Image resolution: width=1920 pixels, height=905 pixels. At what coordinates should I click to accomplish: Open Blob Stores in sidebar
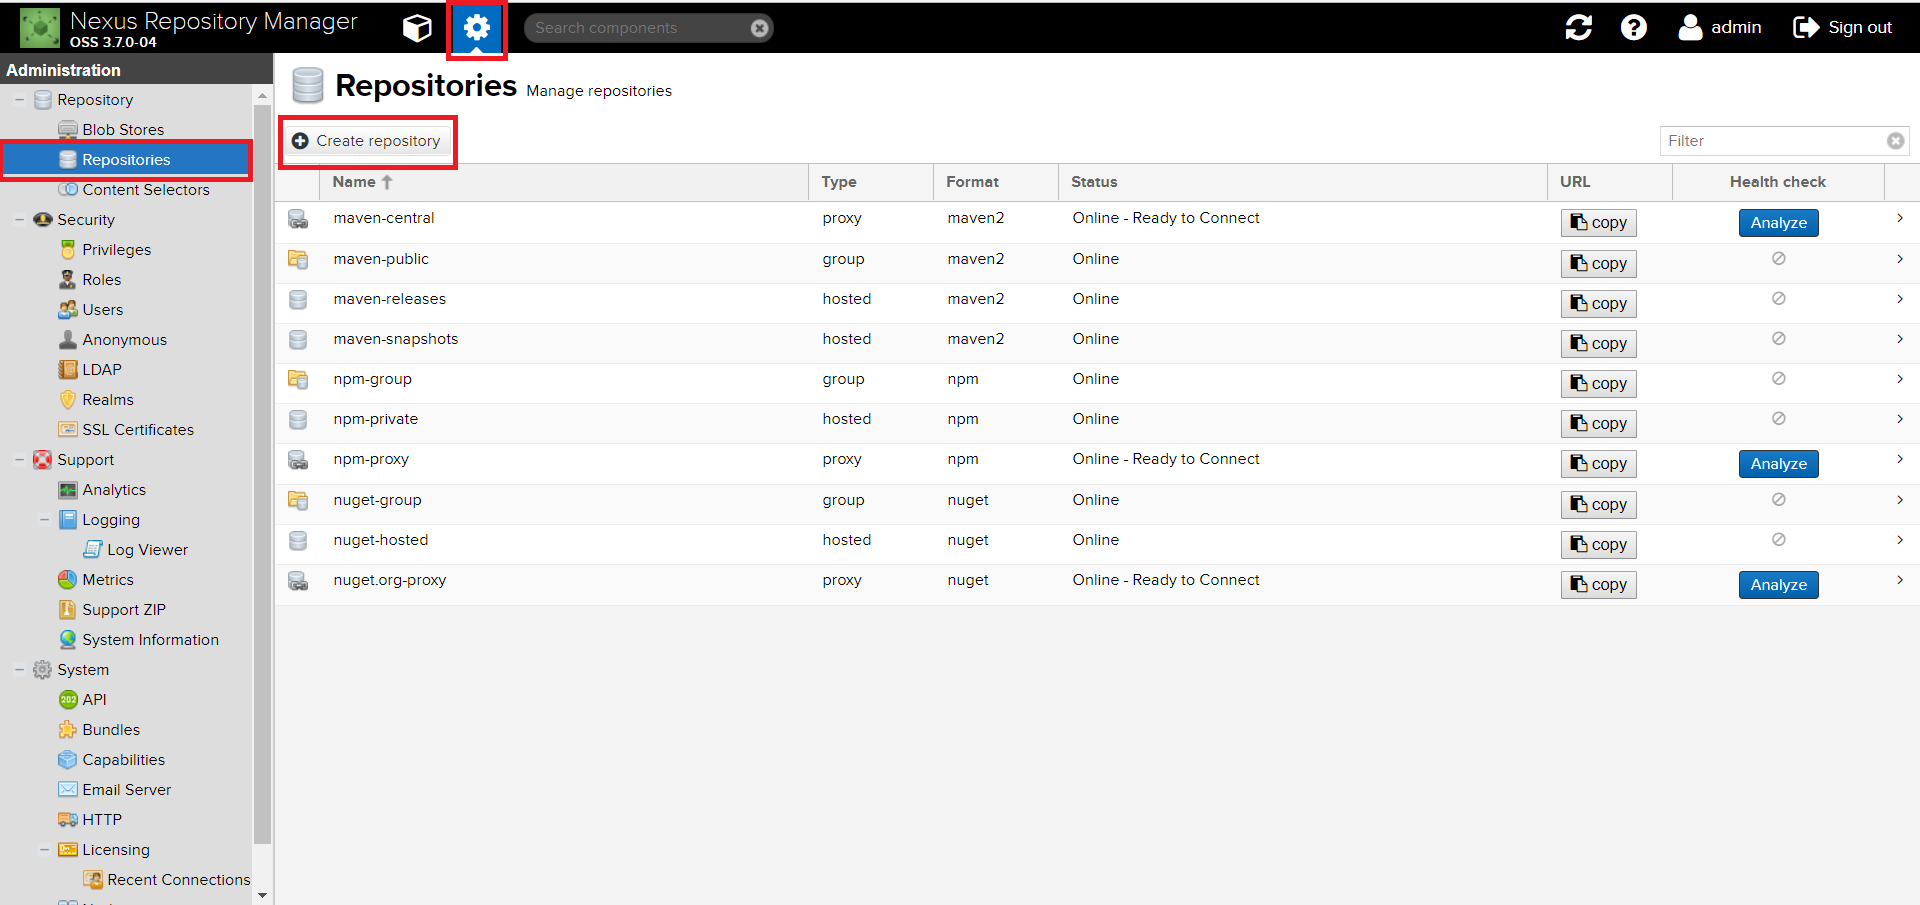[123, 130]
